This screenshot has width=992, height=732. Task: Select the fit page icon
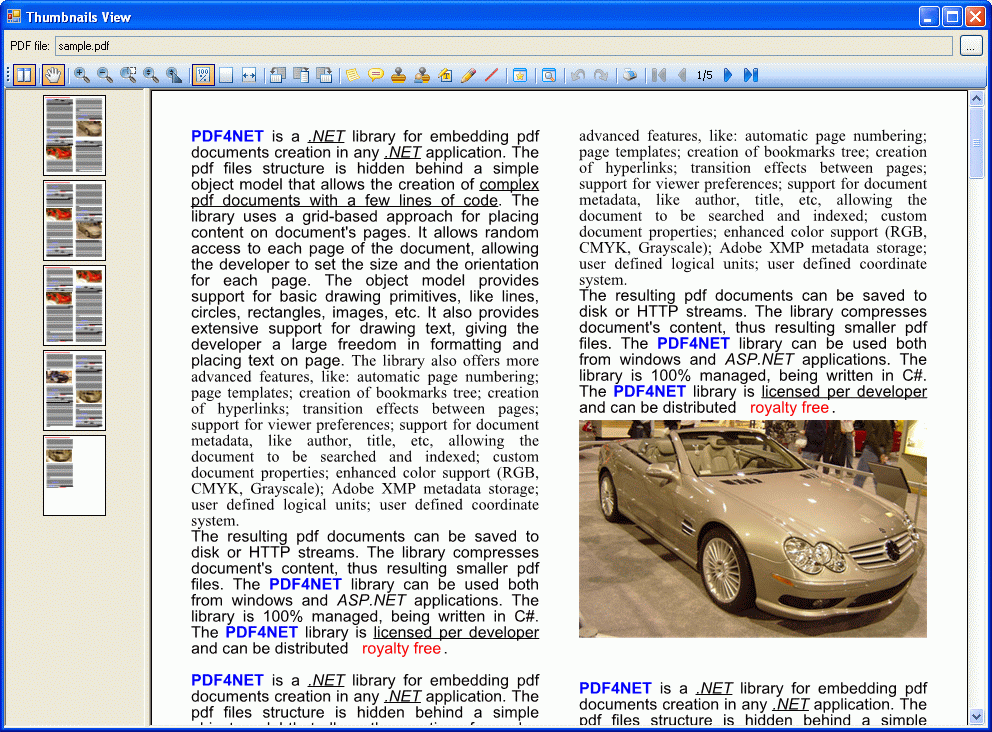226,75
